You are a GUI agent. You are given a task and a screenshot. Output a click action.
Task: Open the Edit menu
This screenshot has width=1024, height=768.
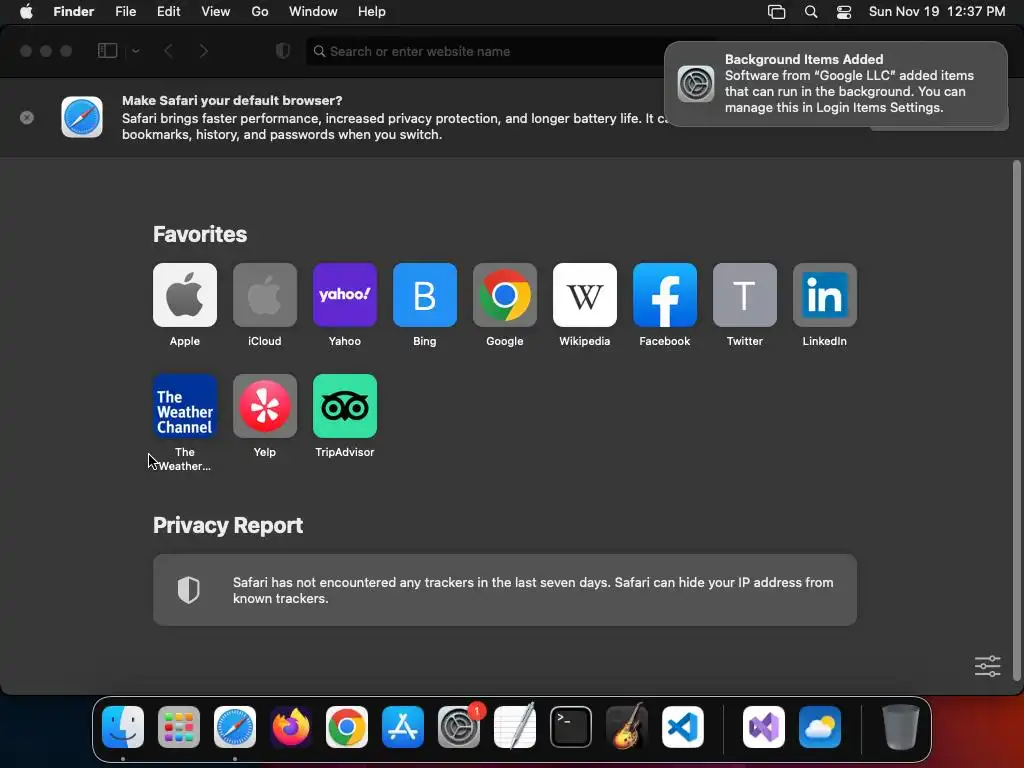pos(168,12)
